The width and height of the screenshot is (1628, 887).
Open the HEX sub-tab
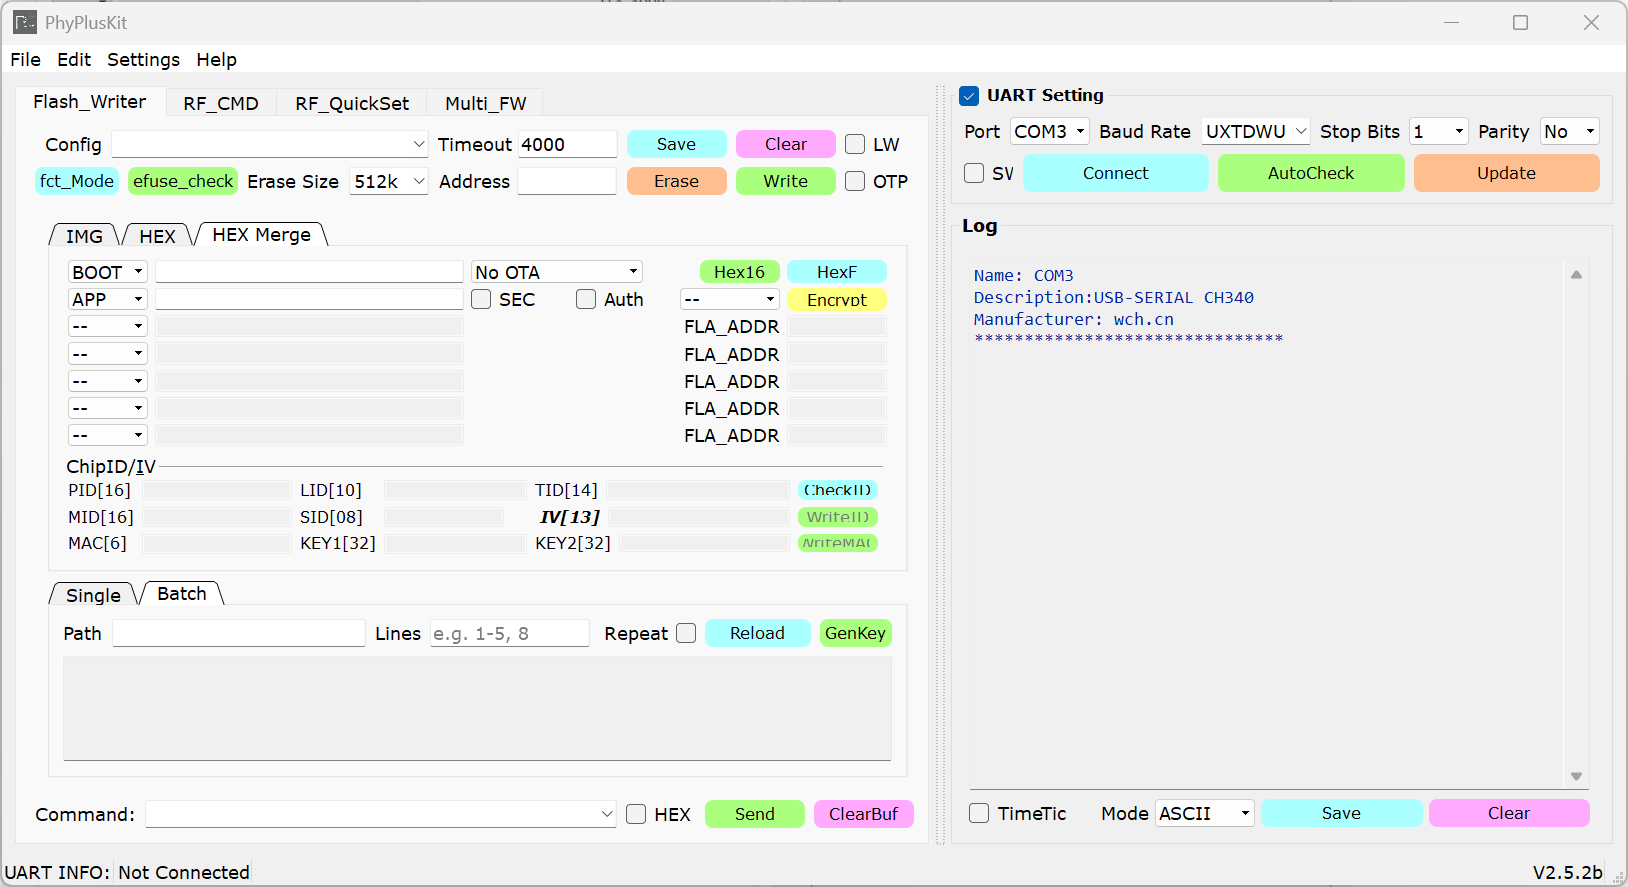coord(157,236)
